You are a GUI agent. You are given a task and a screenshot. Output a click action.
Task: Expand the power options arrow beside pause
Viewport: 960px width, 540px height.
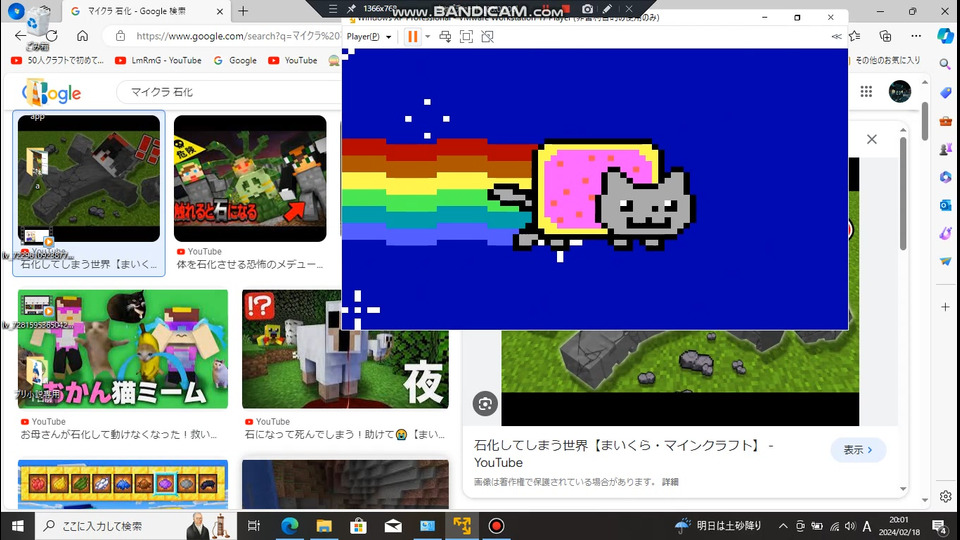click(x=427, y=37)
